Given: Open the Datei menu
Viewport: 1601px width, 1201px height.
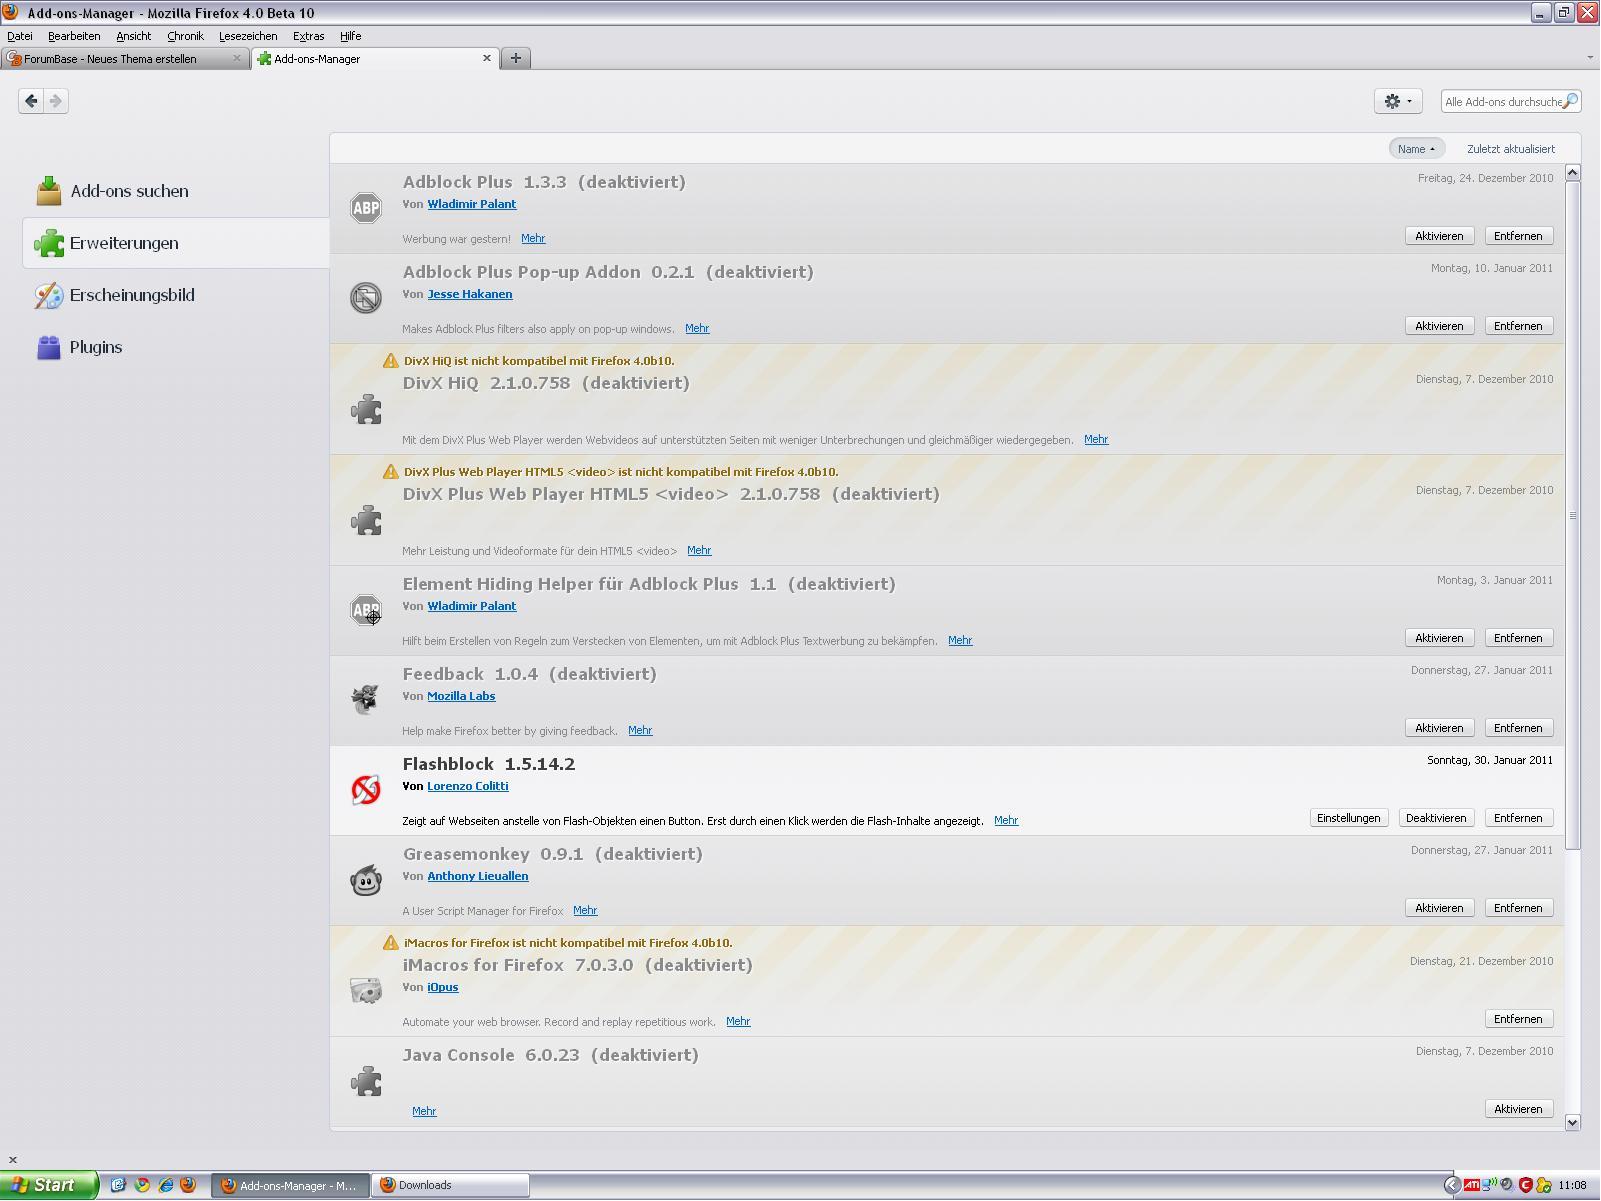Looking at the screenshot, I should point(20,36).
